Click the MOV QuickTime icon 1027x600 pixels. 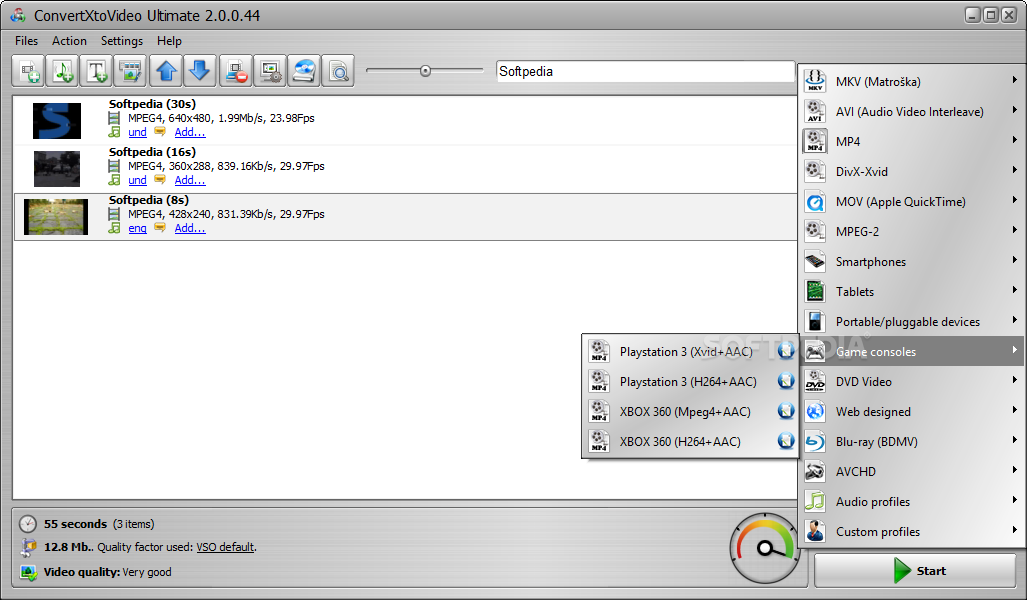click(815, 202)
